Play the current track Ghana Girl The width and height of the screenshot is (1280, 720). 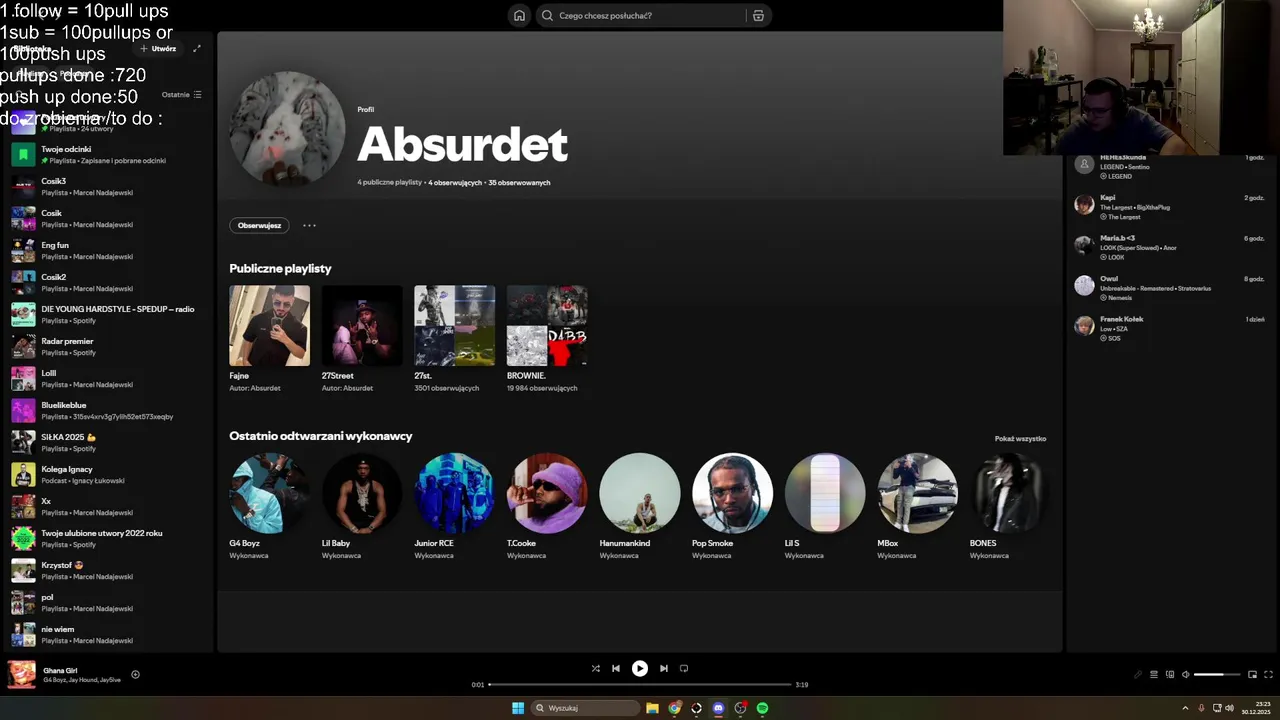(640, 668)
